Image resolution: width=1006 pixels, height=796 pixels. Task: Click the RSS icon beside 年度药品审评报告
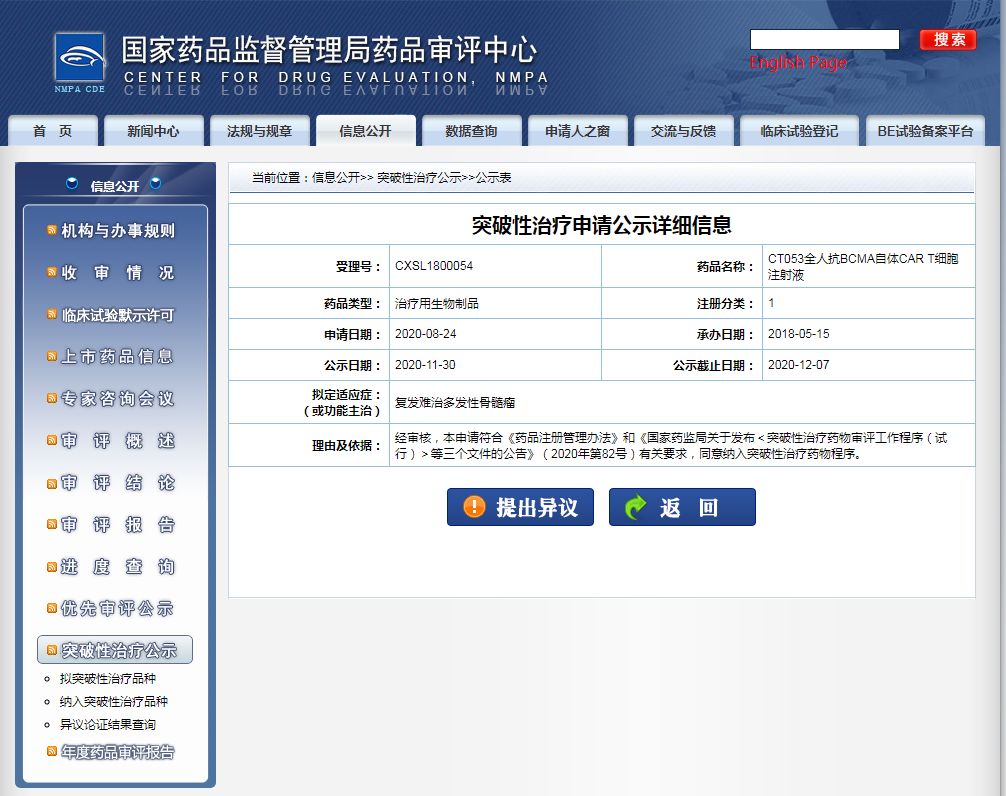[52, 751]
